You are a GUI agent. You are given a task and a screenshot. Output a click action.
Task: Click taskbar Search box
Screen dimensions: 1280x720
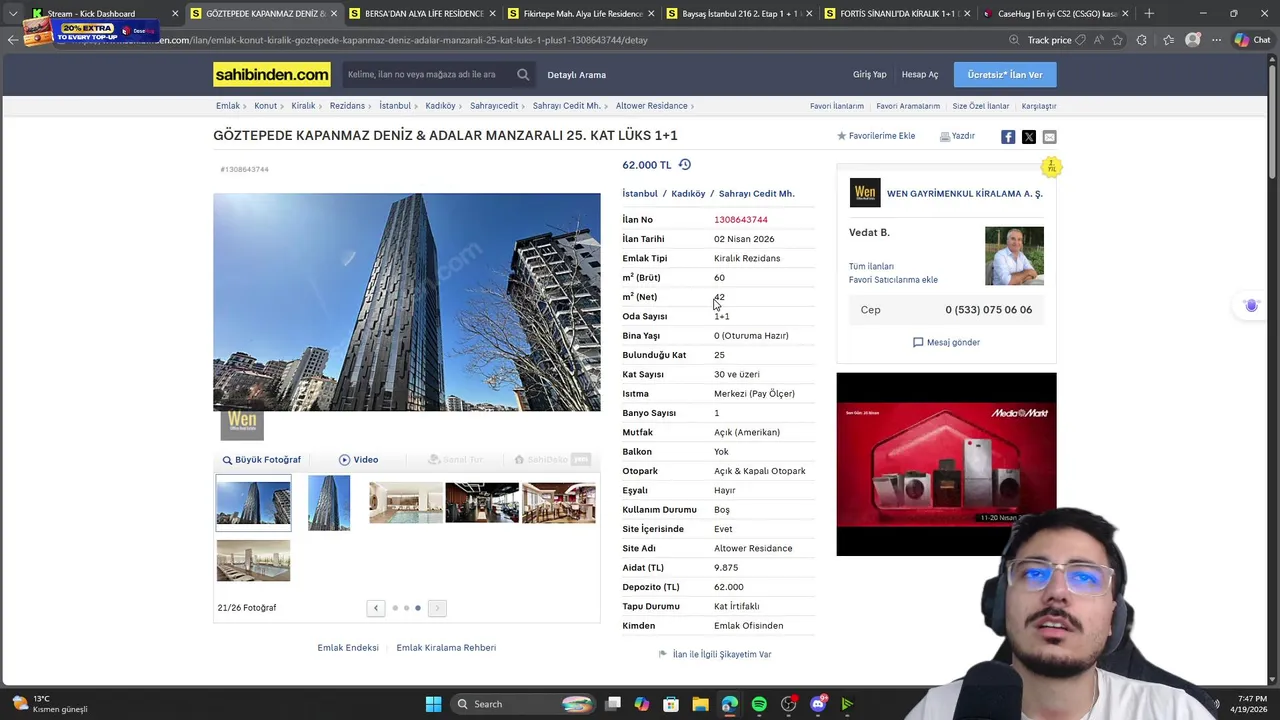pos(524,704)
